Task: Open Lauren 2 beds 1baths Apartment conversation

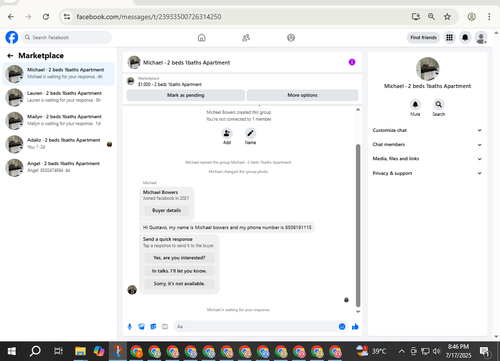Action: pyautogui.click(x=59, y=97)
